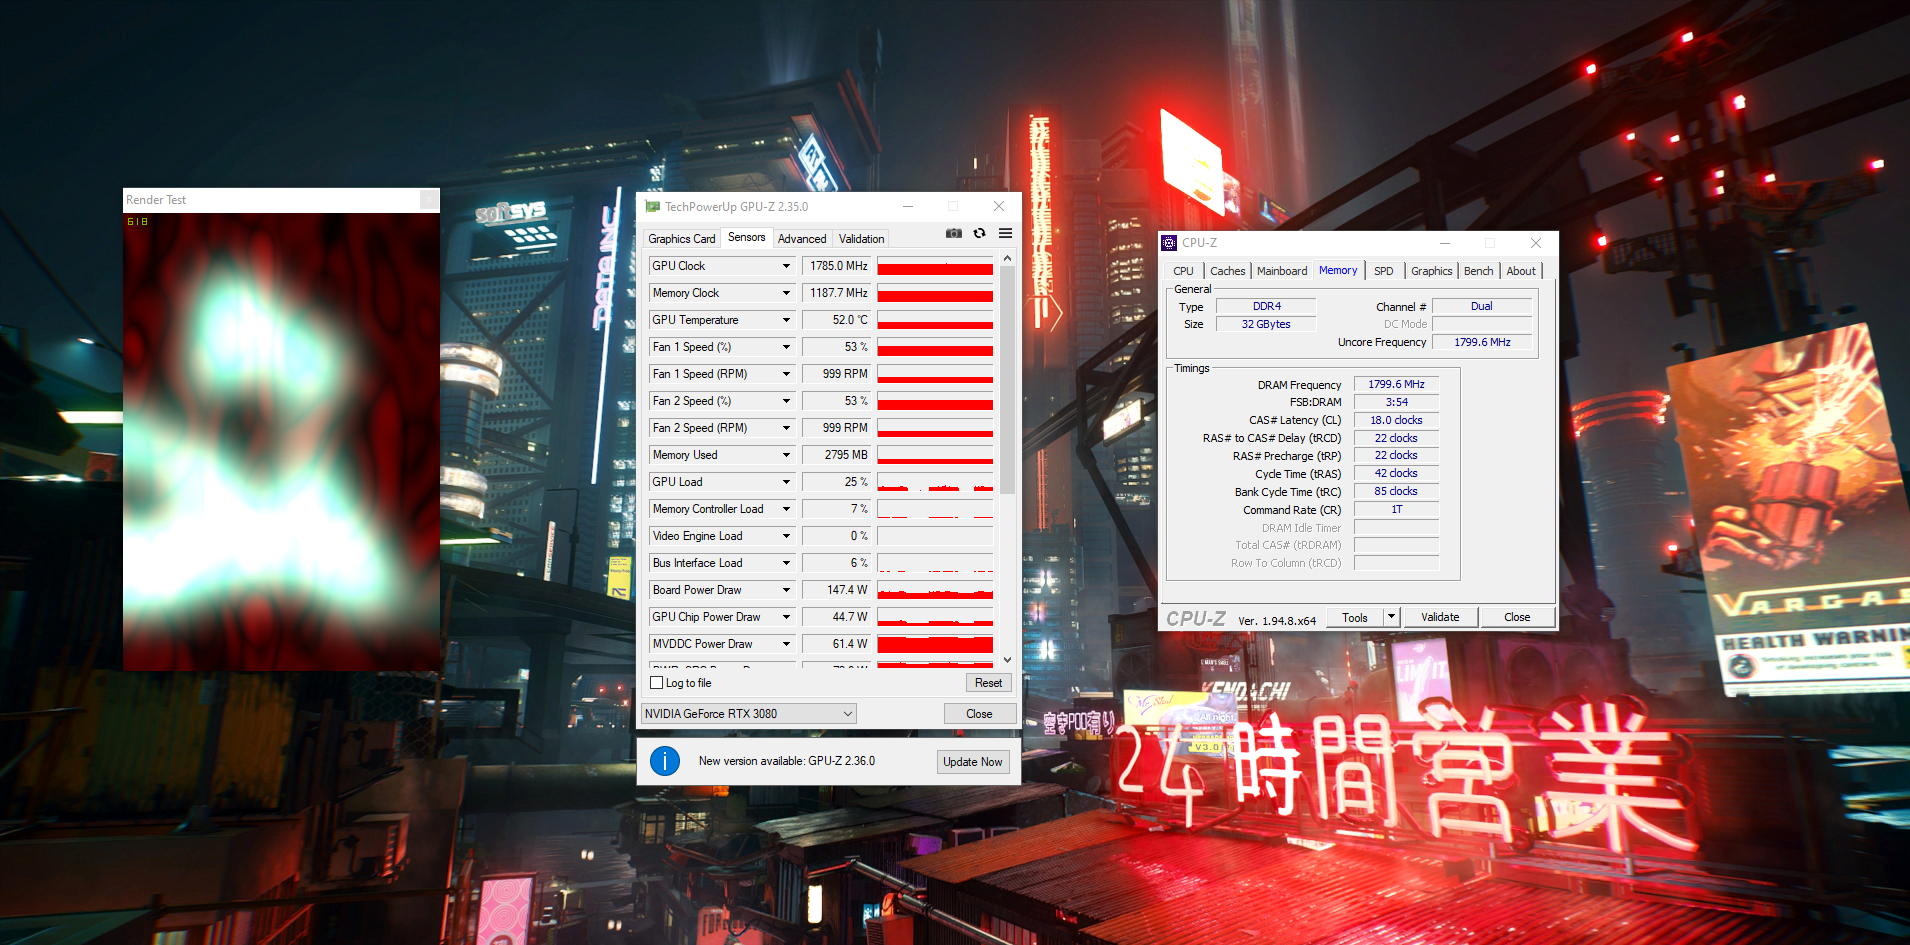Click the blue info icon in update notice
Viewport: 1910px width, 945px height.
tap(665, 761)
